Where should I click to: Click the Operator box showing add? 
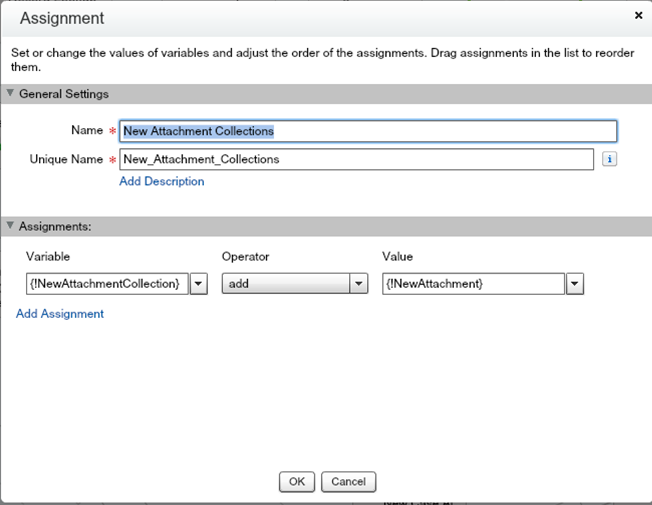click(286, 284)
